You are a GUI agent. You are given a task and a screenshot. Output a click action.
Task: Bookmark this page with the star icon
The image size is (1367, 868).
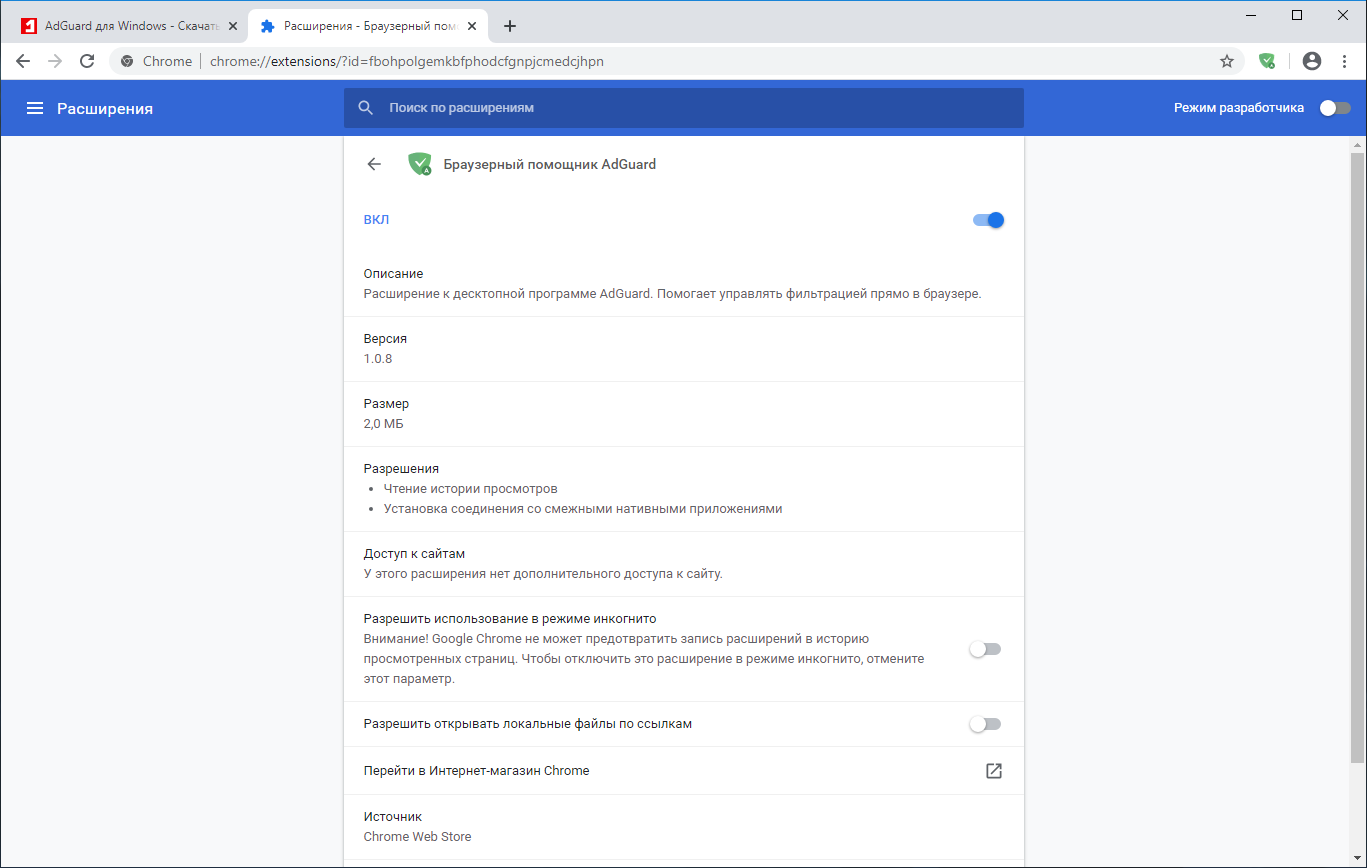pyautogui.click(x=1227, y=61)
